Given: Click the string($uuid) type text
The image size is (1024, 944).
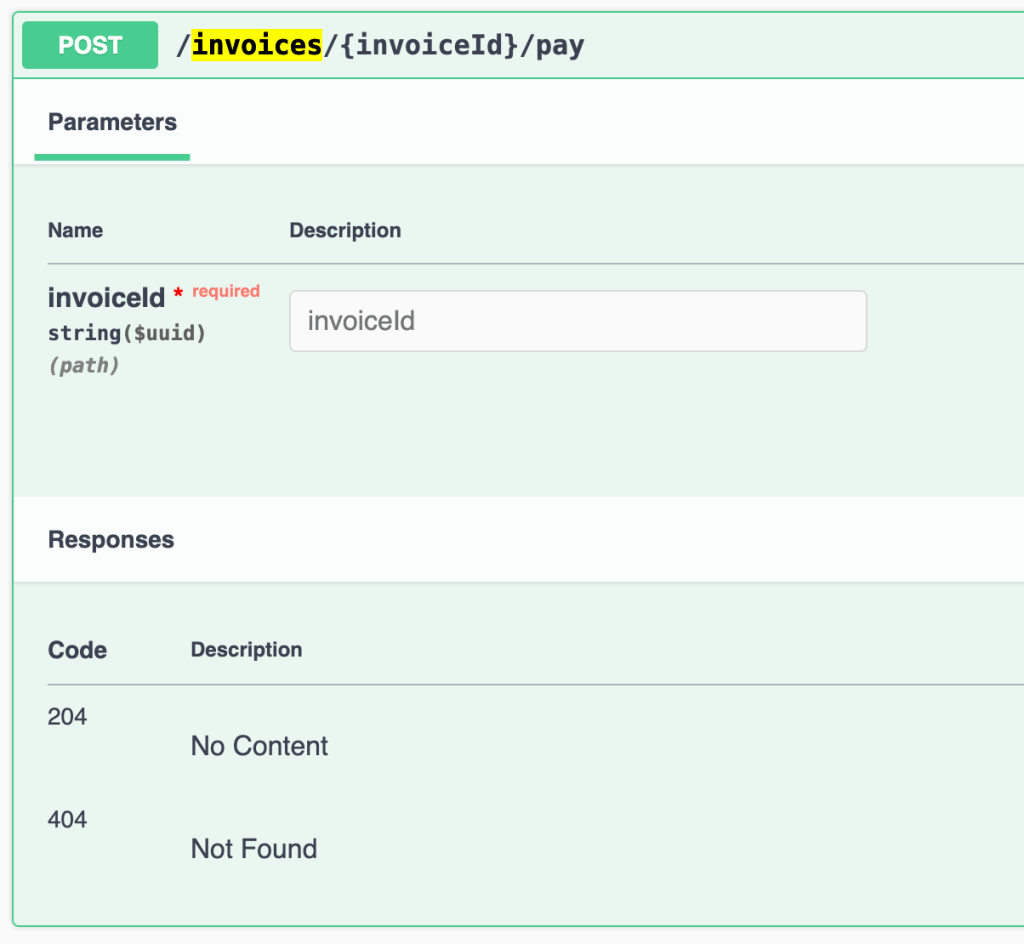Looking at the screenshot, I should pyautogui.click(x=126, y=333).
